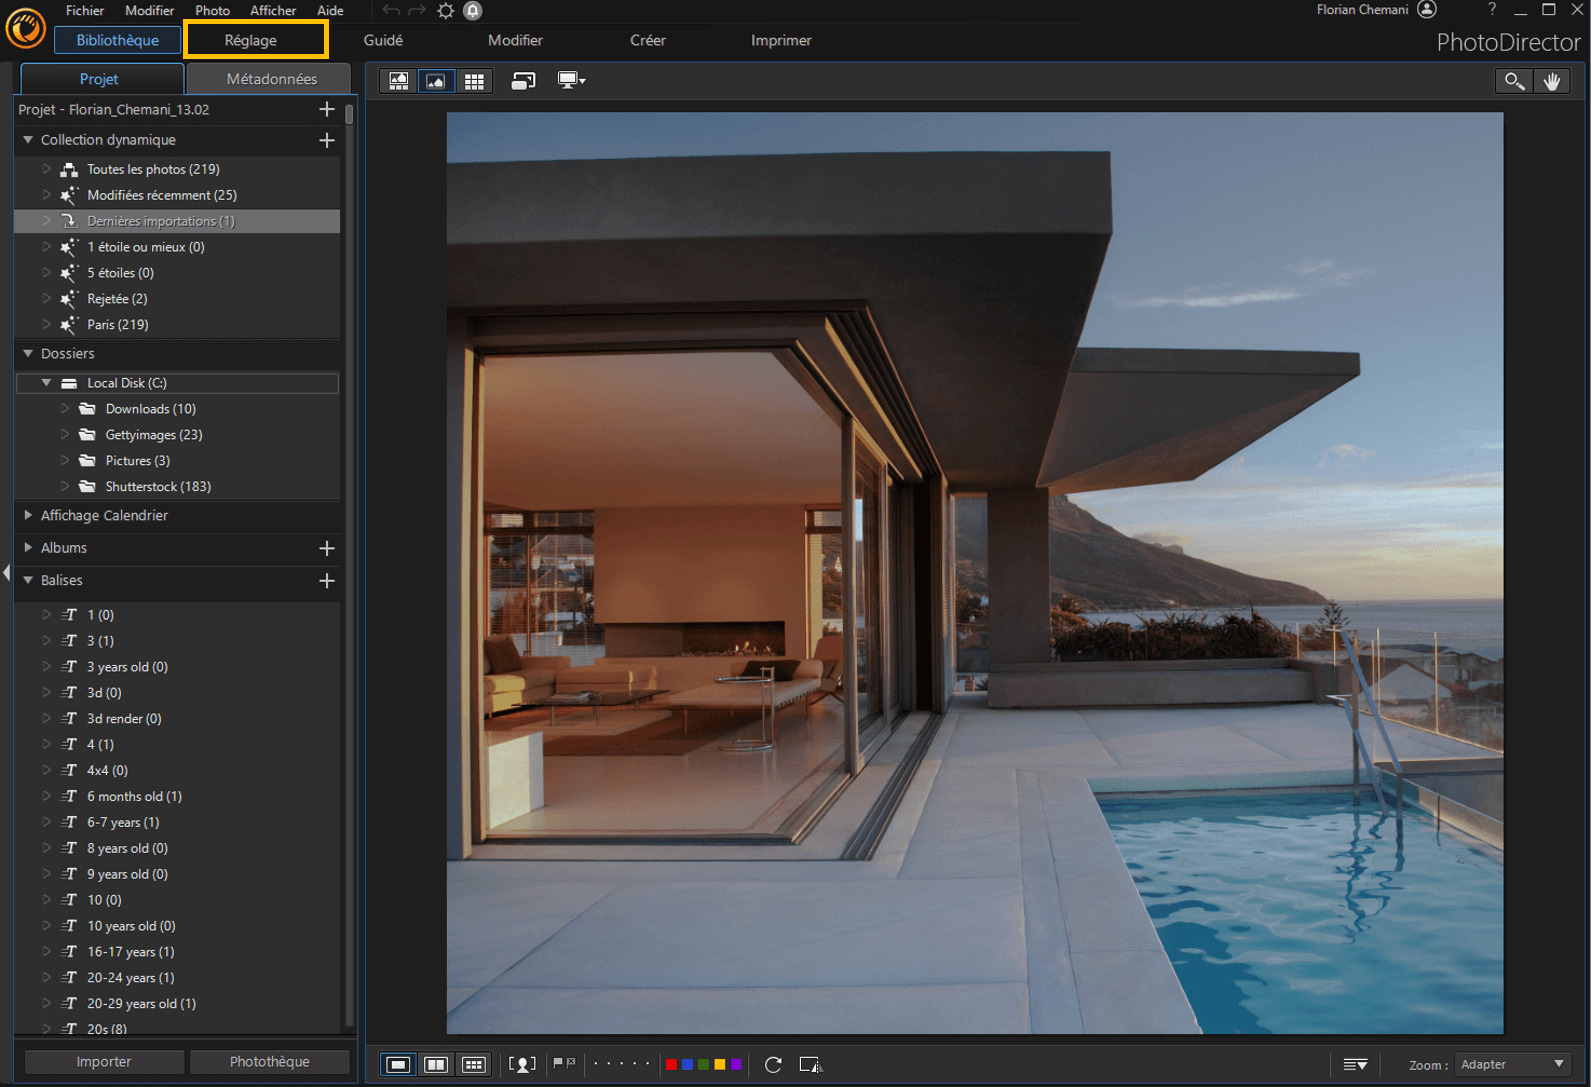Switch to the Guidé module
This screenshot has height=1087, width=1591.
point(383,40)
